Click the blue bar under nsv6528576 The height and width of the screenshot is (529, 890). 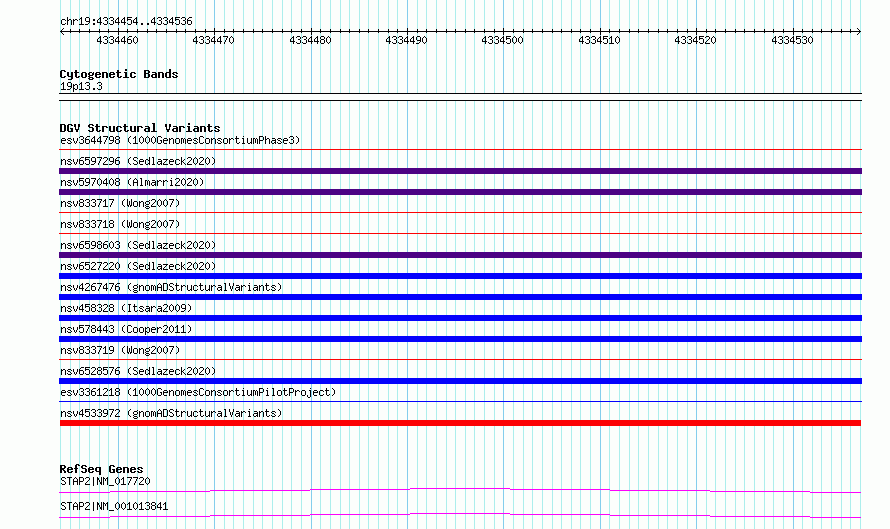point(460,381)
